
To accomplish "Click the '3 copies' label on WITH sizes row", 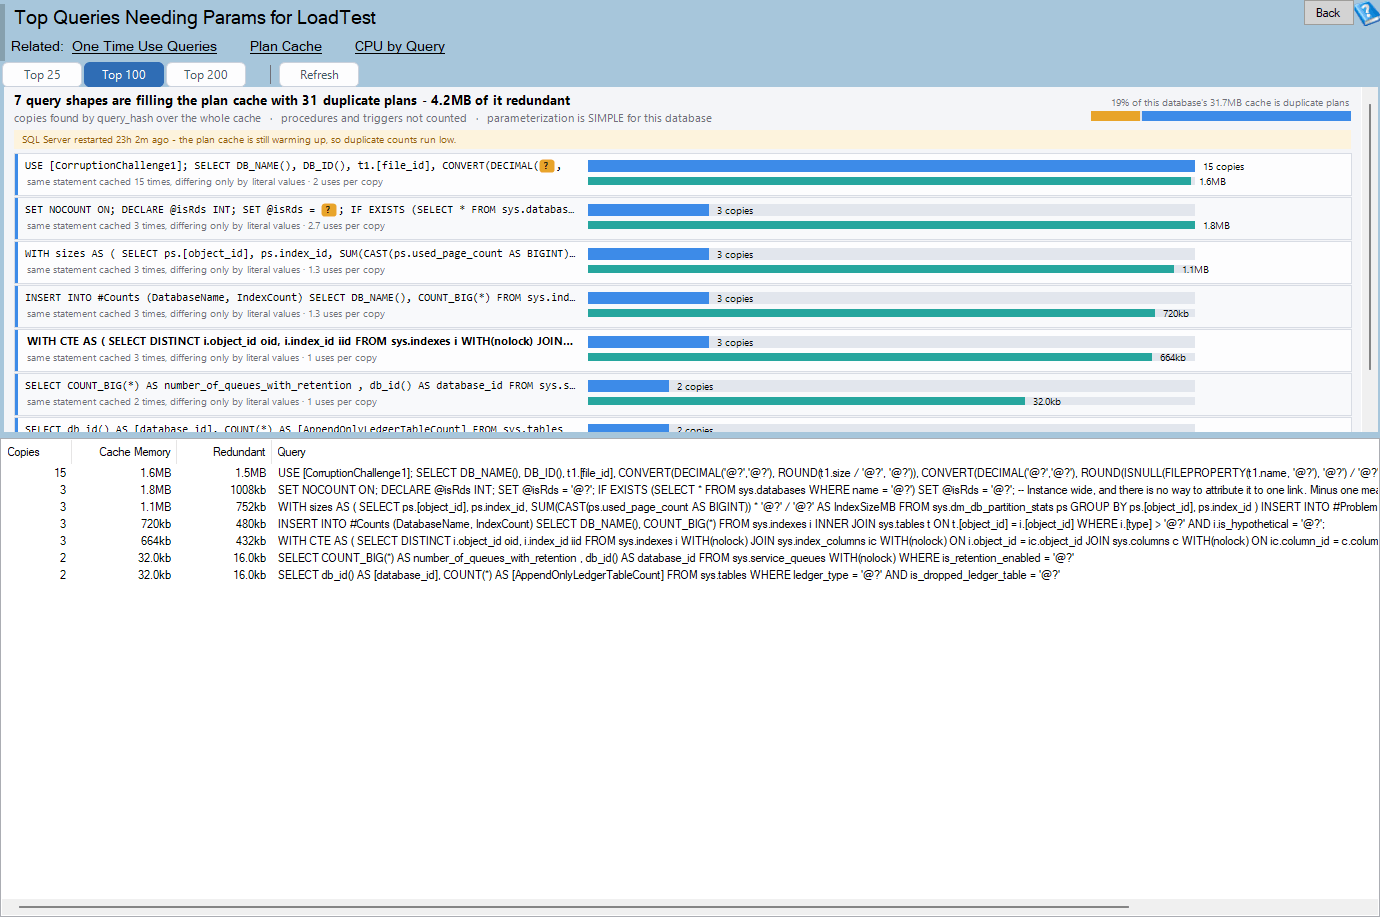I will (x=735, y=255).
